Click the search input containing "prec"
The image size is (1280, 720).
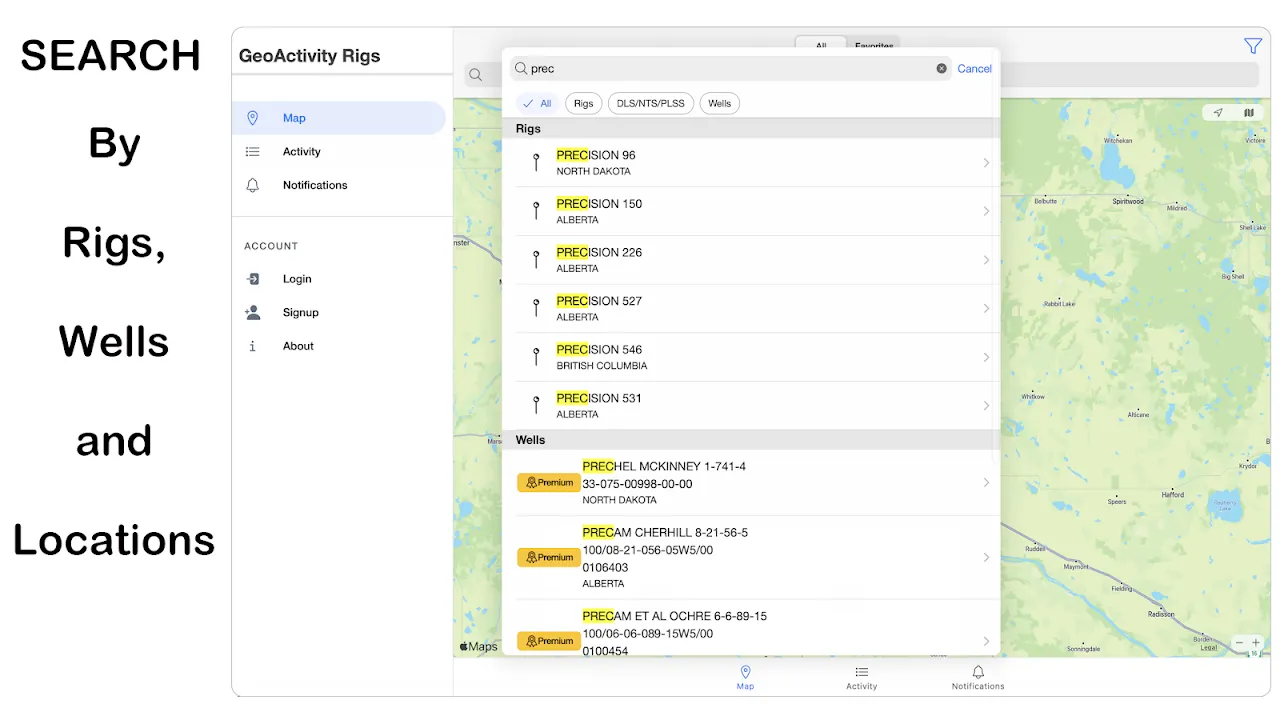[x=730, y=69]
